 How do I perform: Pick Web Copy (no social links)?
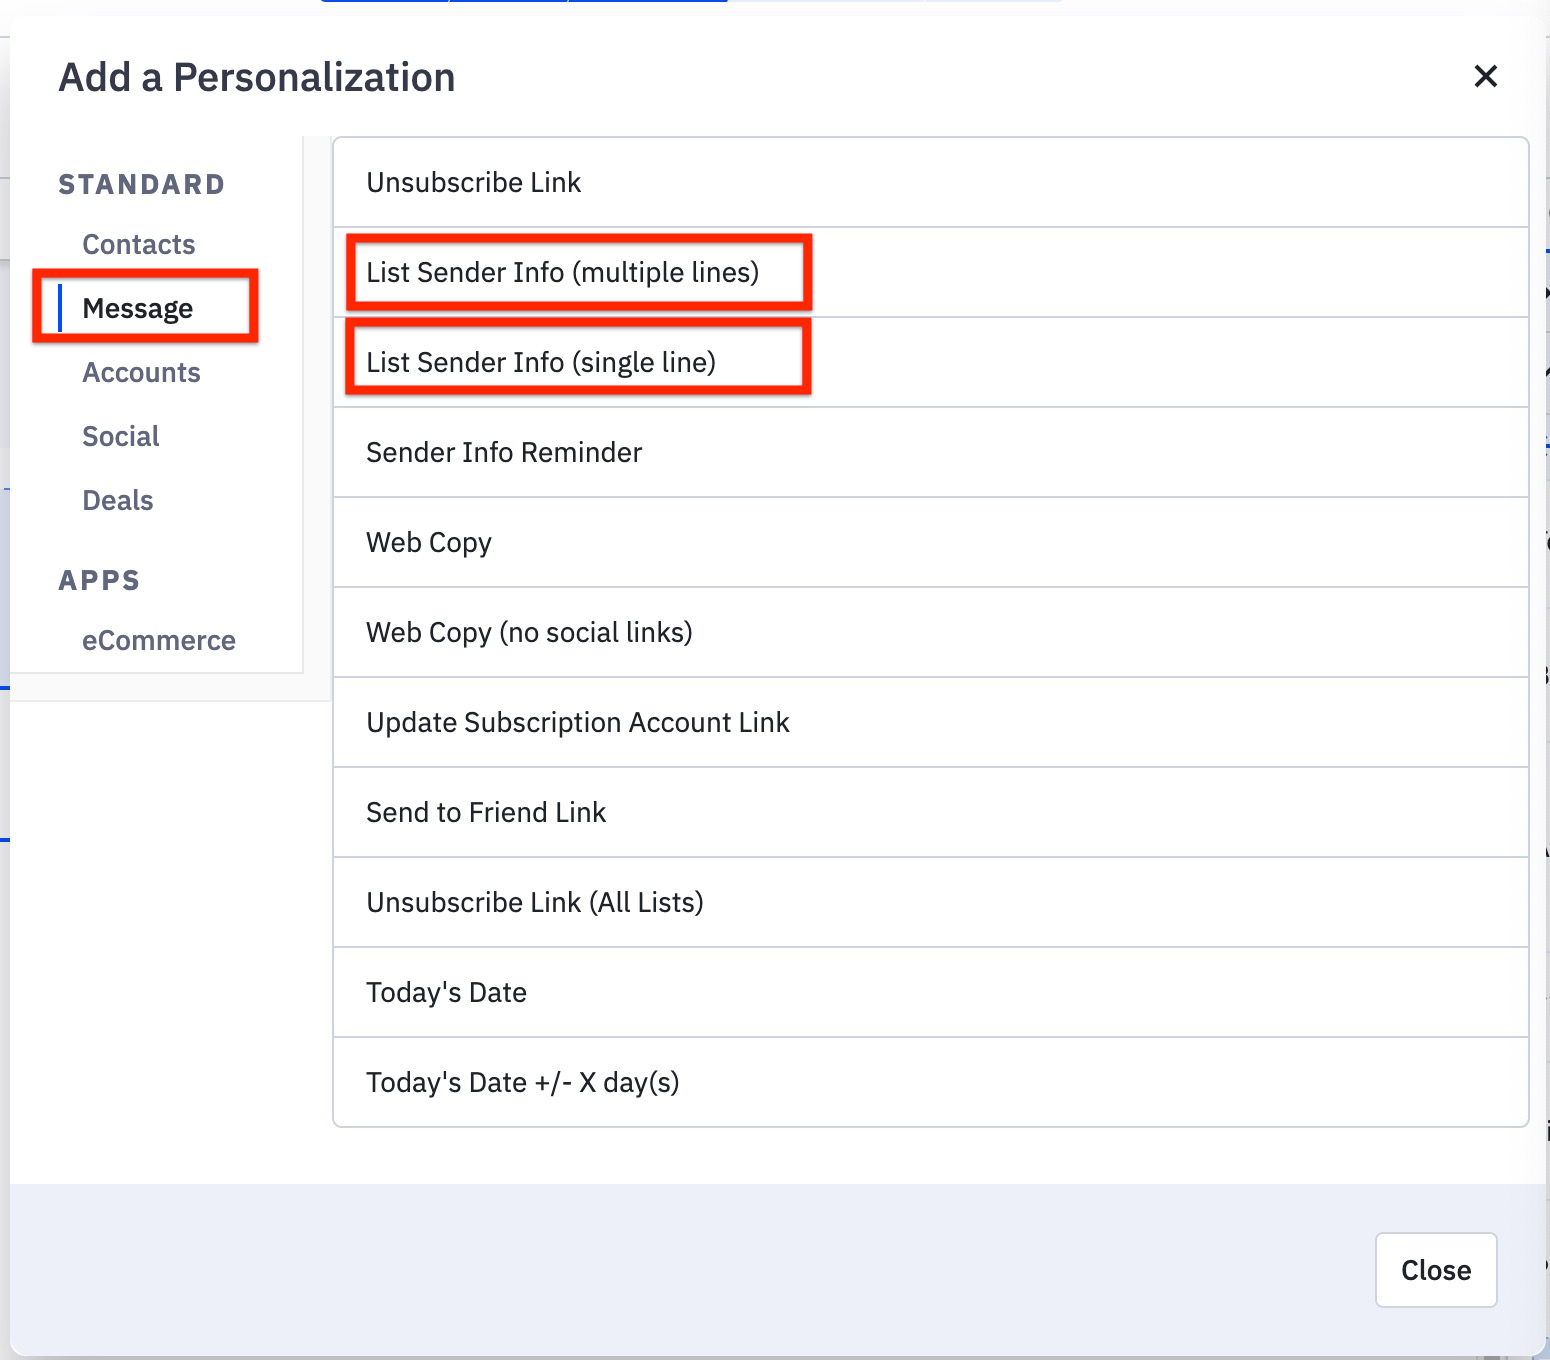pos(529,632)
